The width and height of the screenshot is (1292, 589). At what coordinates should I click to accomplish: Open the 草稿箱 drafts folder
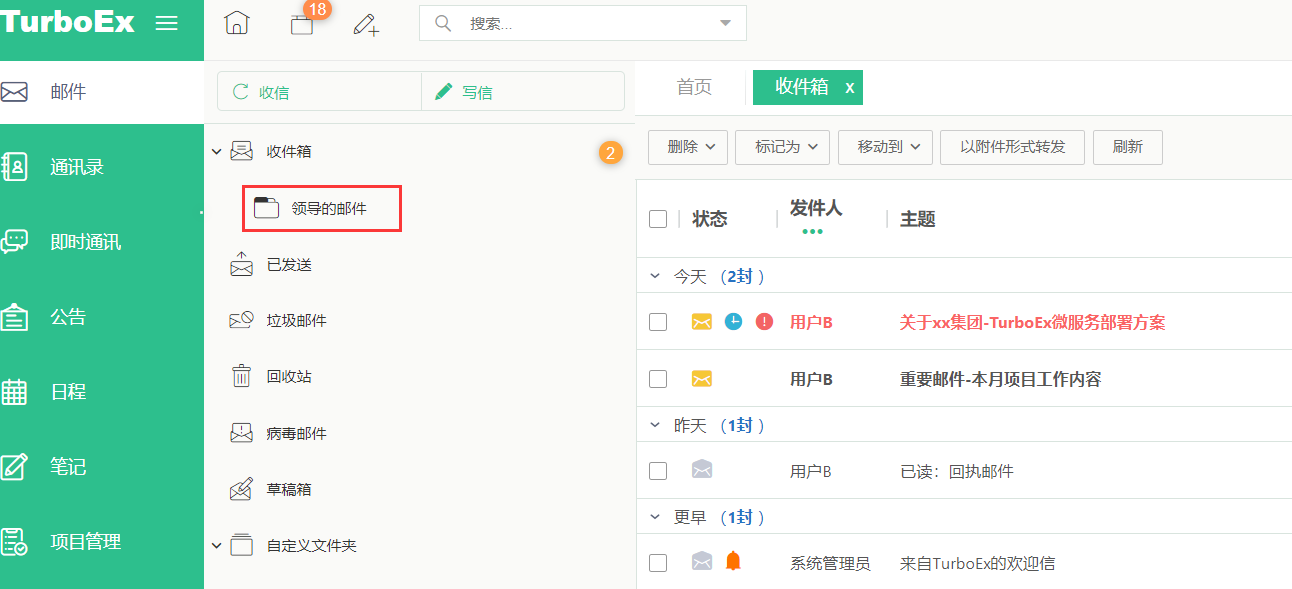(x=289, y=490)
